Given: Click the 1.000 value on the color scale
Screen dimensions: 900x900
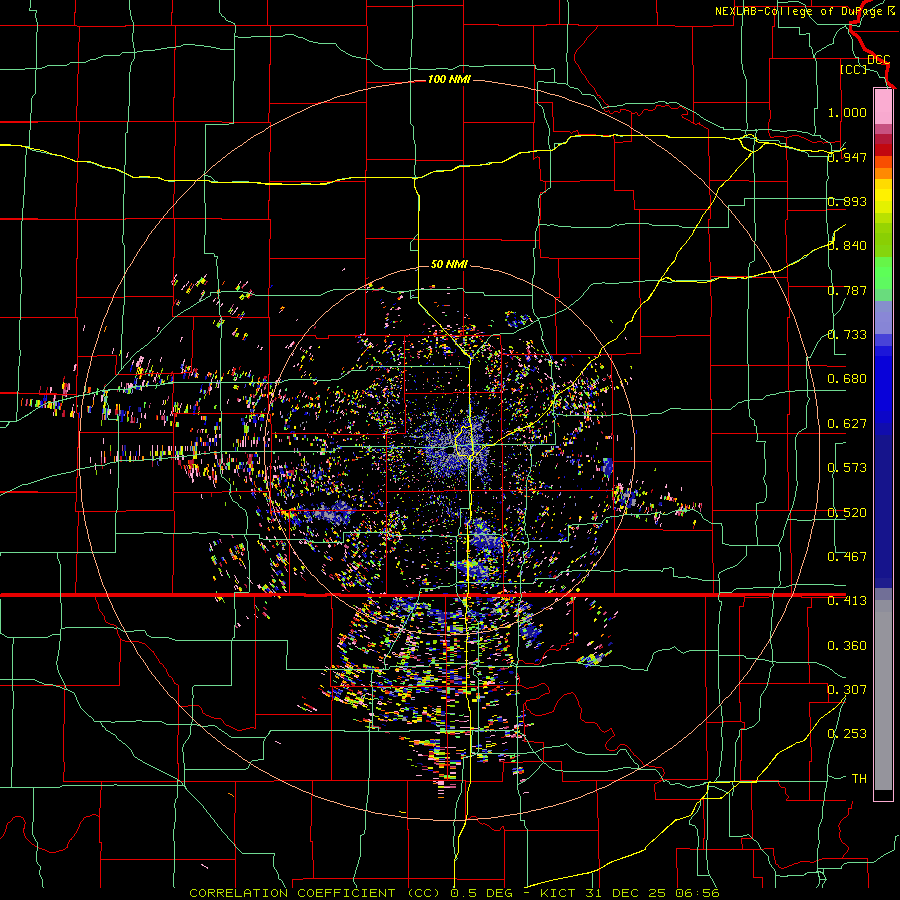Looking at the screenshot, I should click(x=847, y=112).
